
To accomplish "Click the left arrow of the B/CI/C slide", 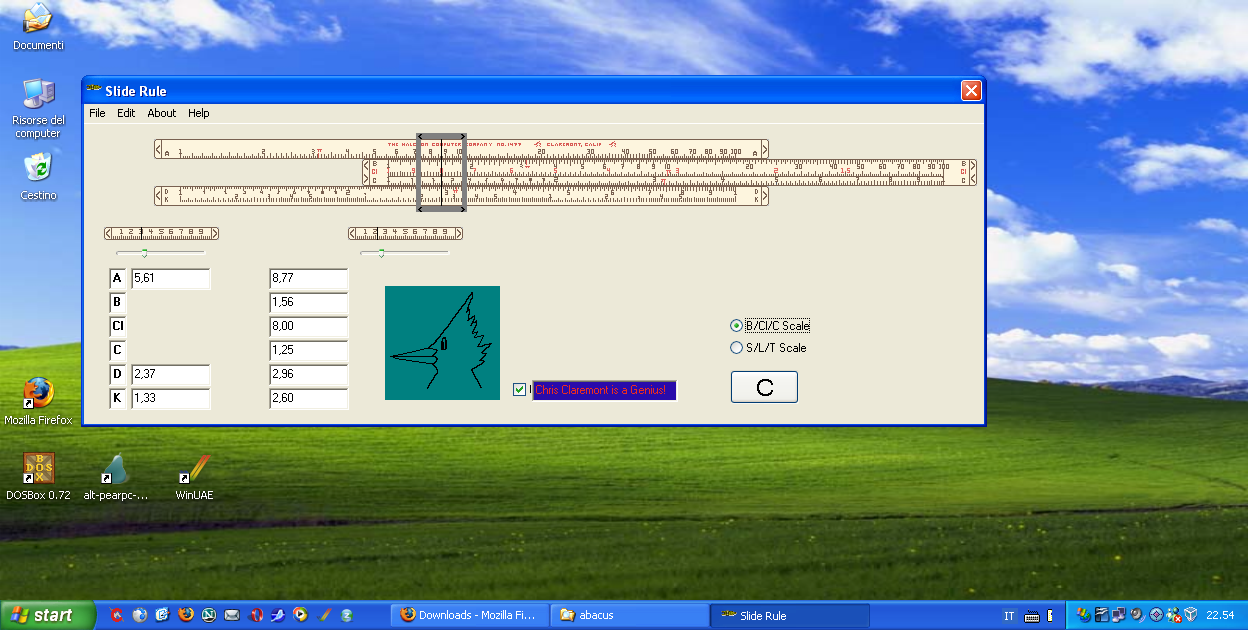I will pyautogui.click(x=367, y=172).
